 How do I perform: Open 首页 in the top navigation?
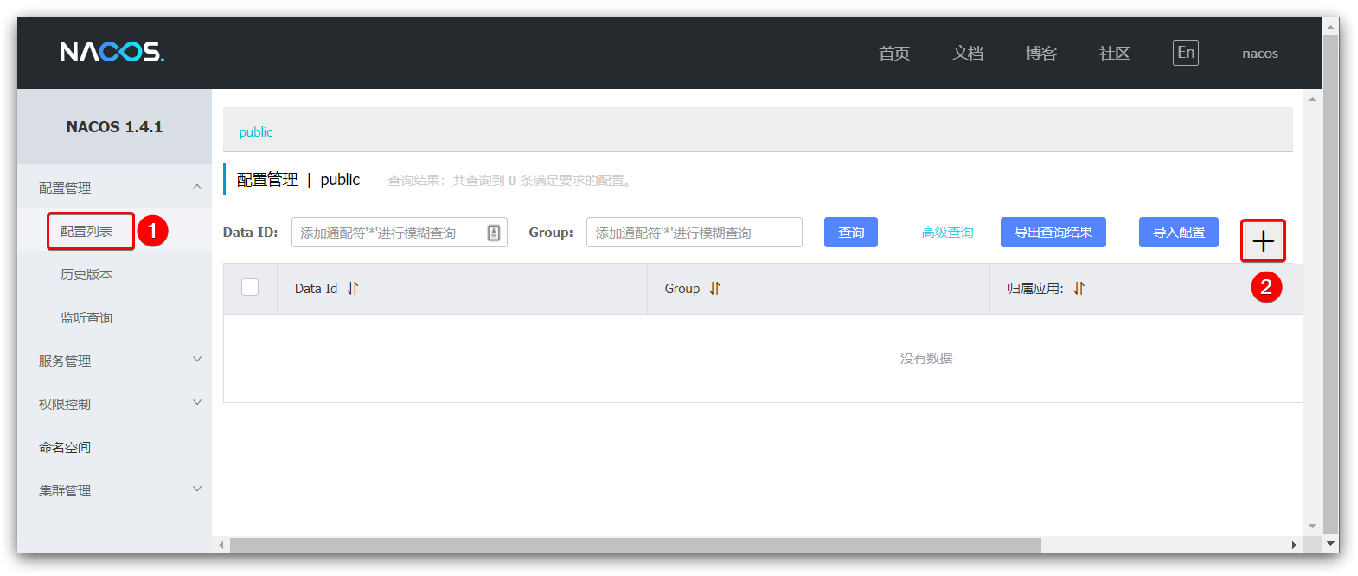click(x=893, y=52)
